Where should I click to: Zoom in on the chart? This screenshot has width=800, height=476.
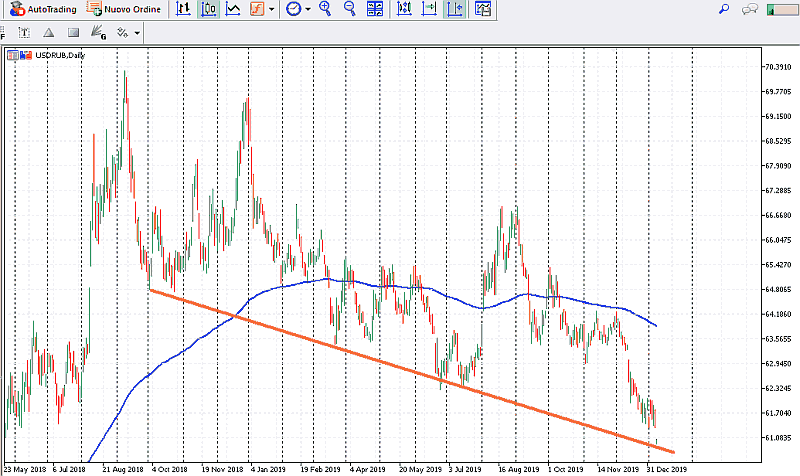(x=325, y=9)
